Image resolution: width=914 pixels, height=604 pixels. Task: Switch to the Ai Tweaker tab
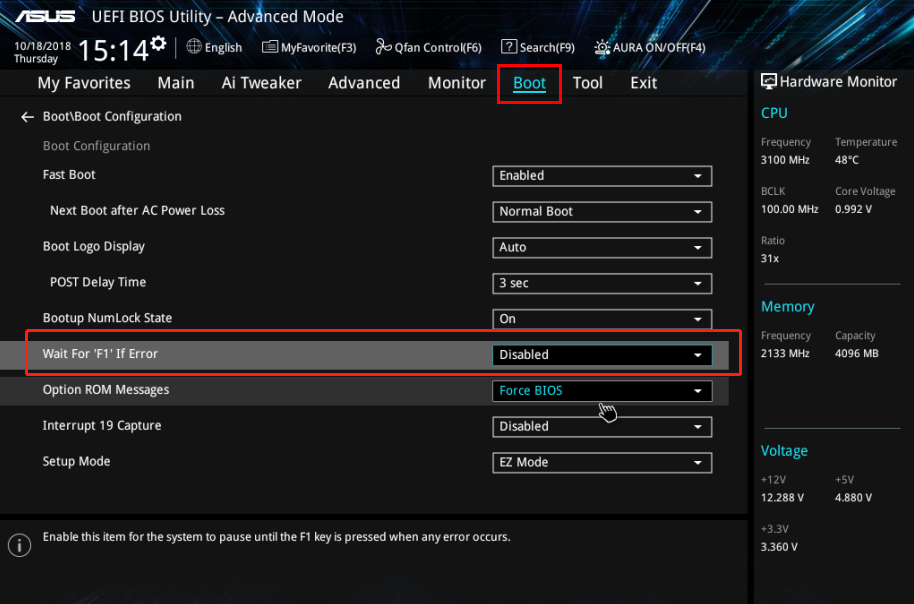(261, 83)
